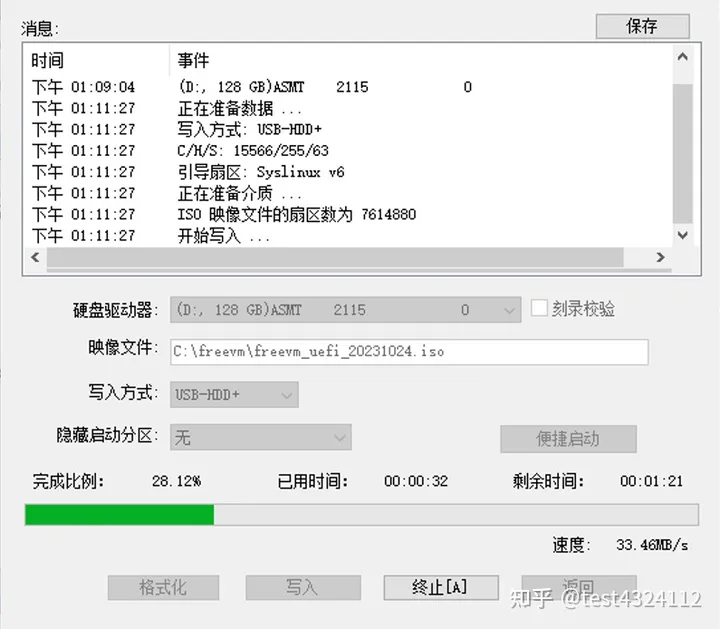Image resolution: width=720 pixels, height=629 pixels.
Task: Open the 隐藏启动分区 dropdown
Action: tap(261, 437)
